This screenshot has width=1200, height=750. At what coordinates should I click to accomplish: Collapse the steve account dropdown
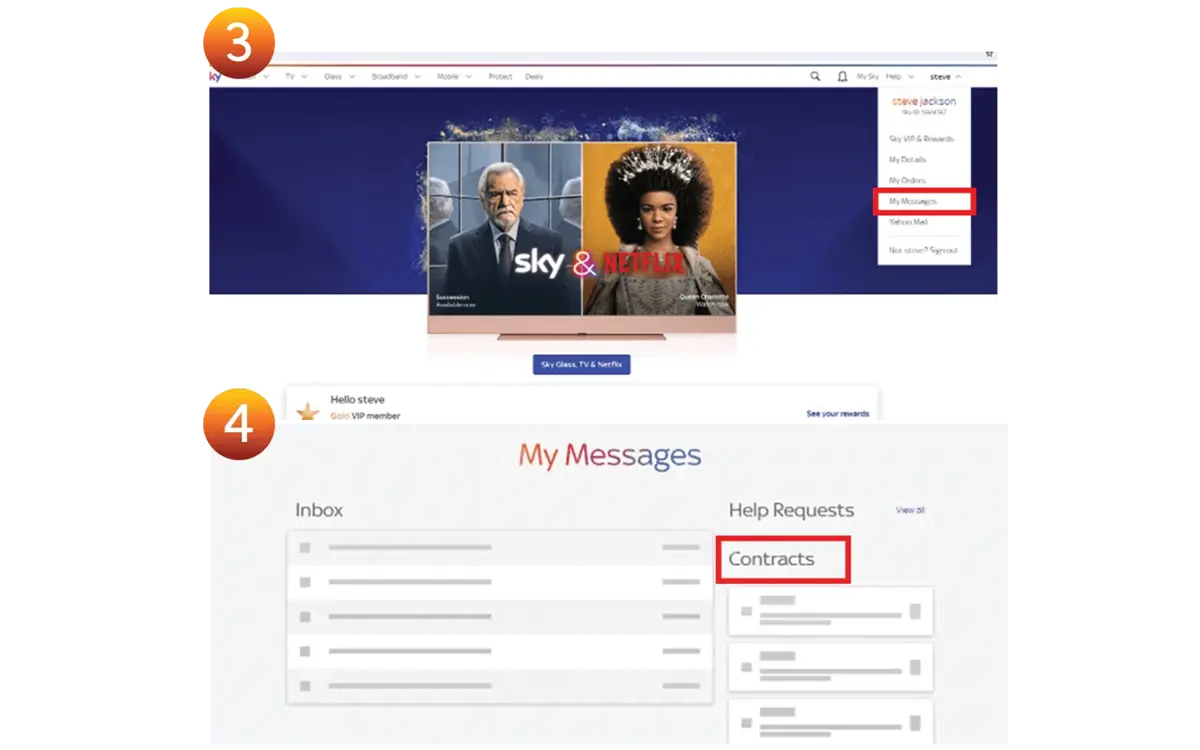(945, 77)
